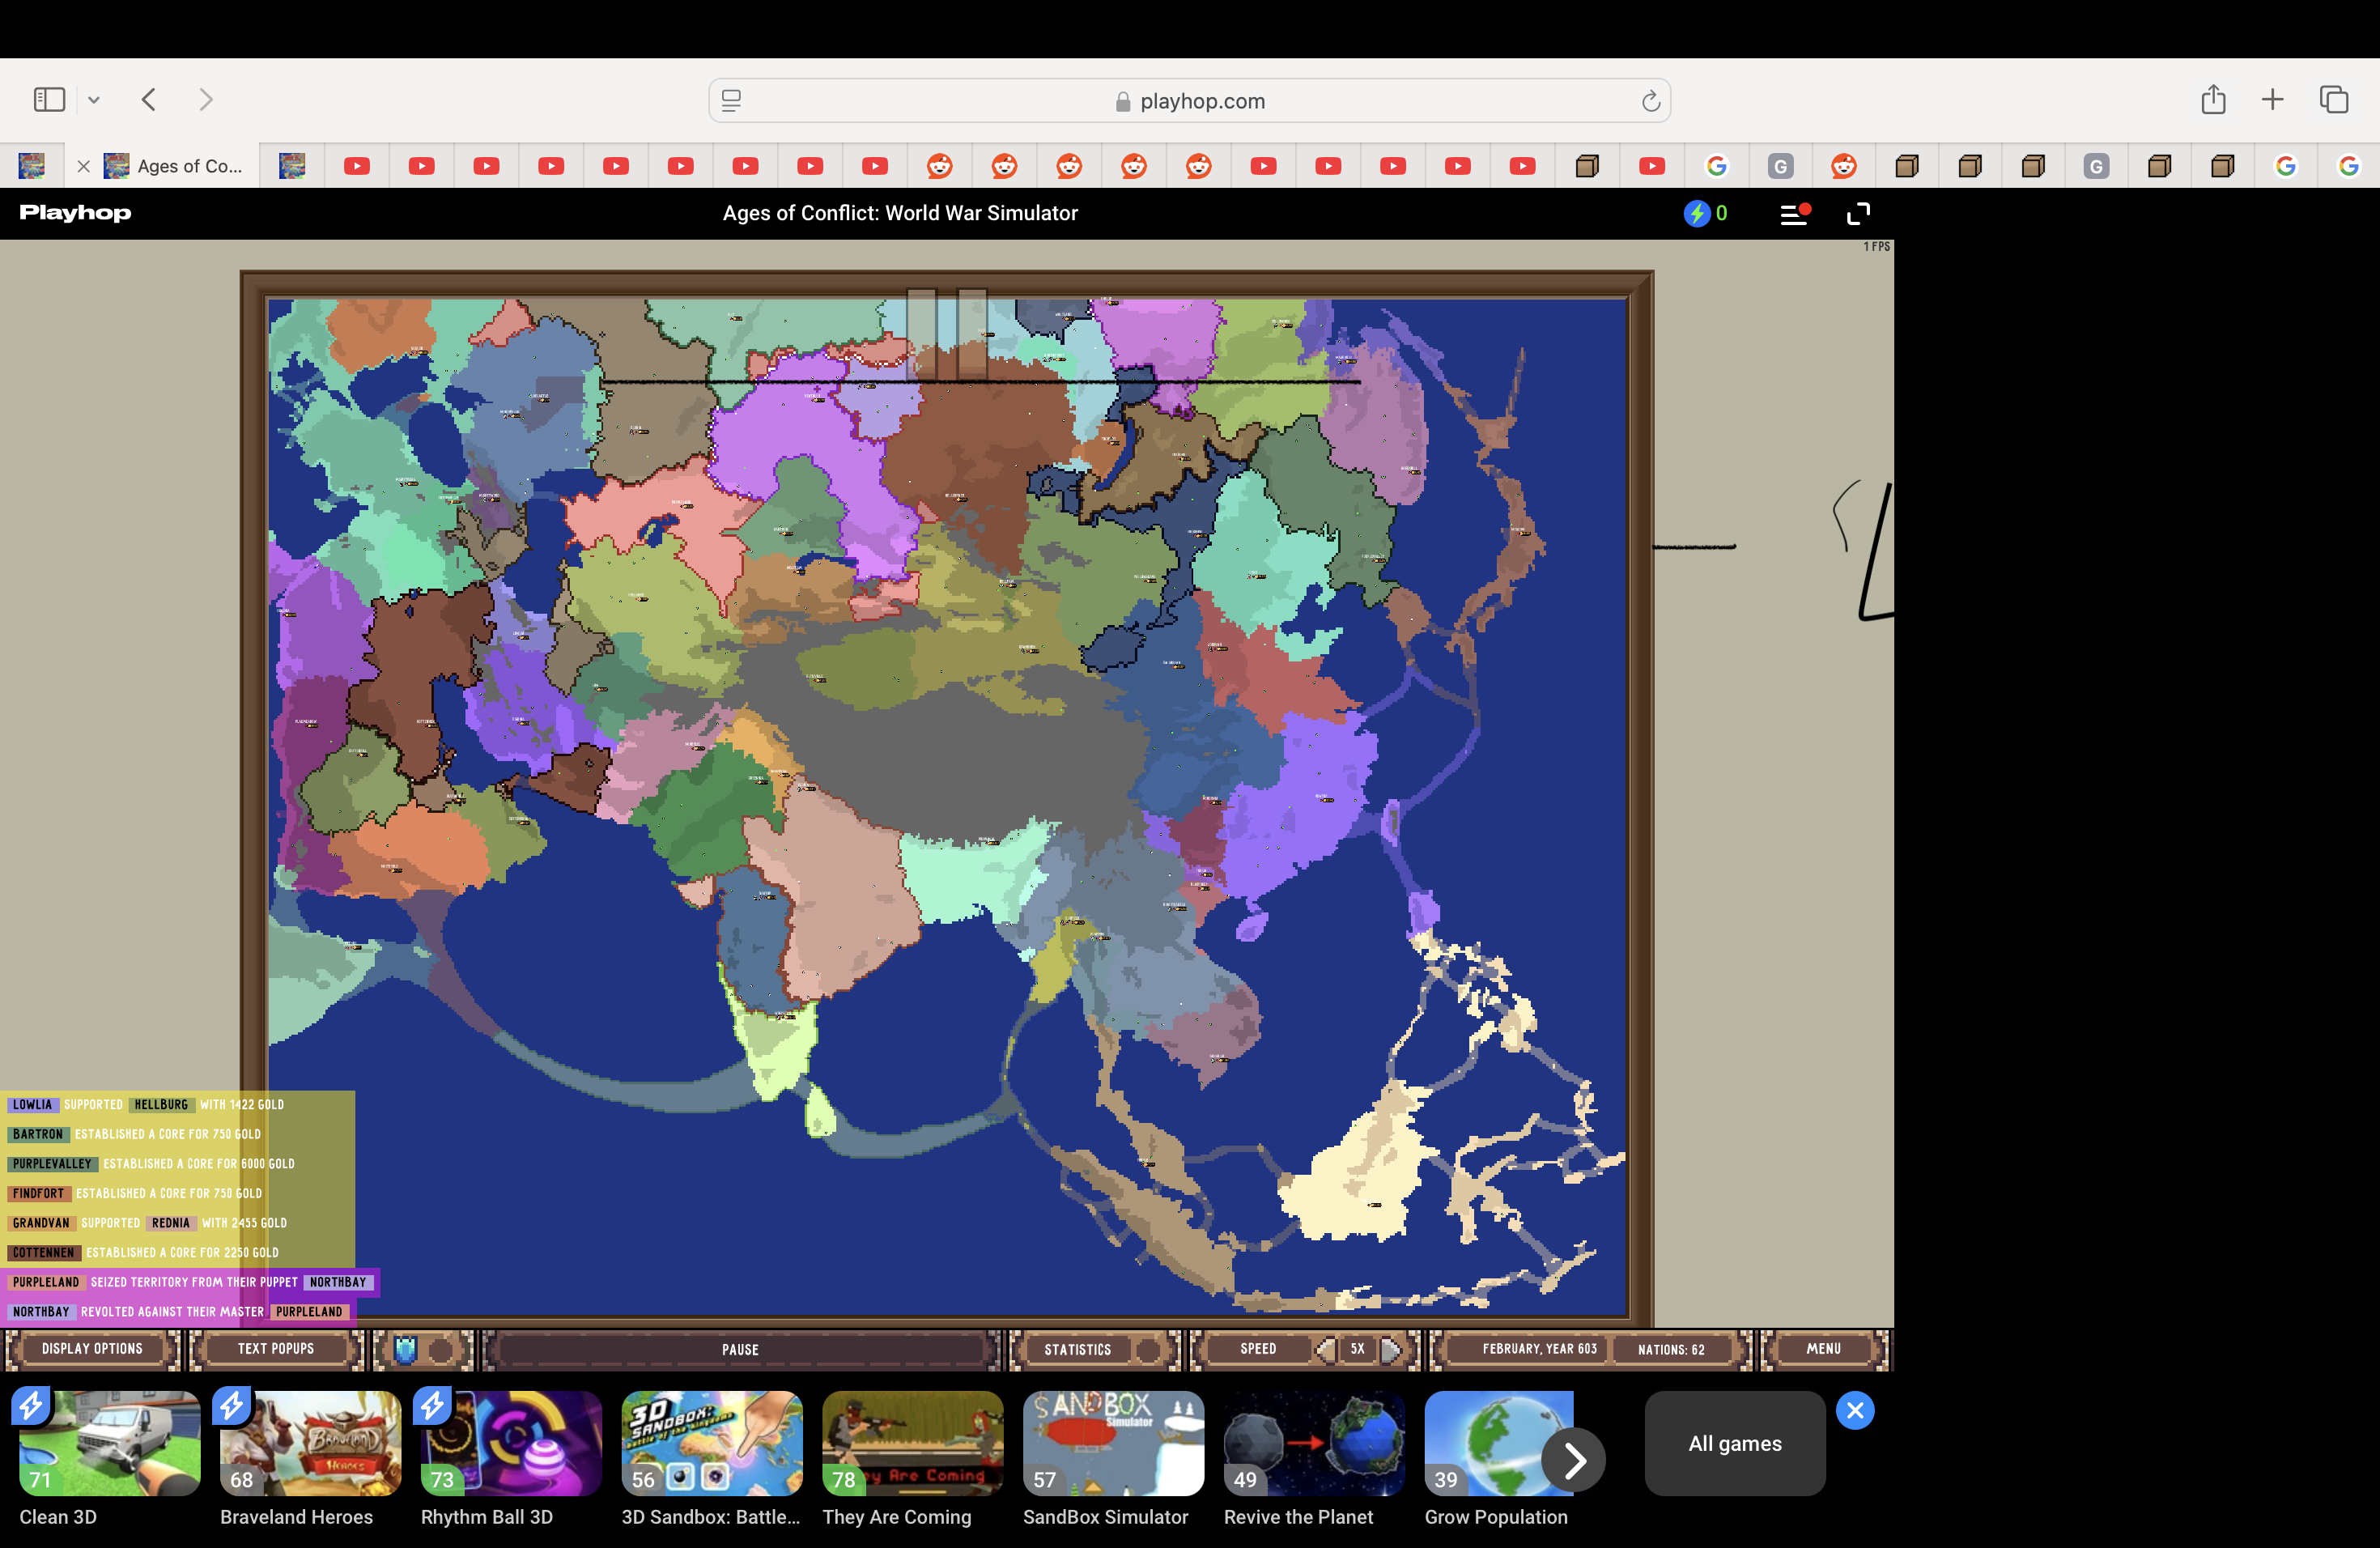
Task: Click the Findfort established a core entry
Action: click(x=136, y=1193)
